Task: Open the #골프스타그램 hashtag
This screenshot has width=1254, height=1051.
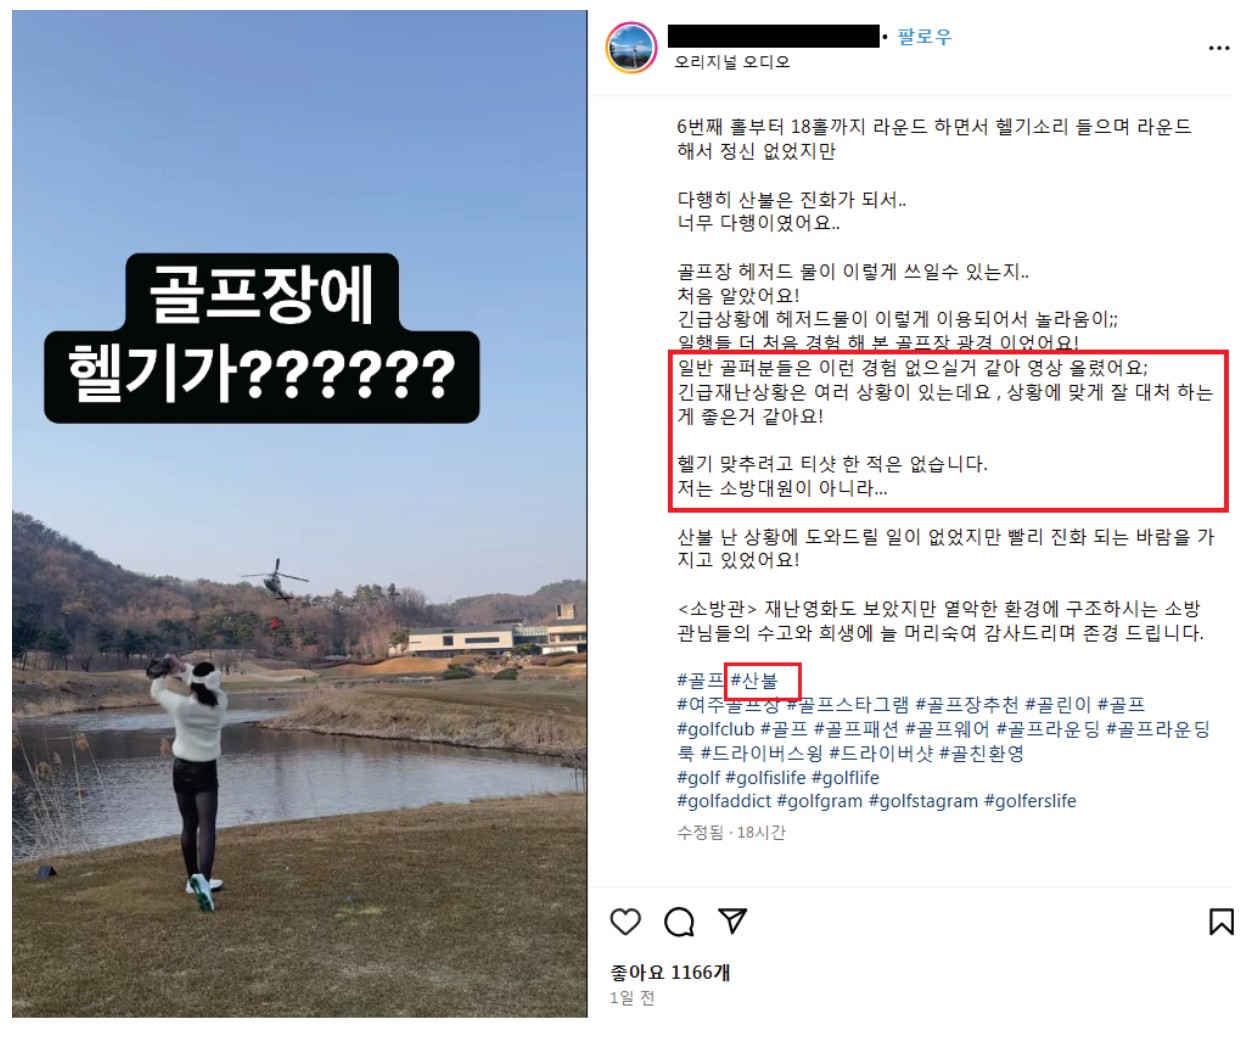Action: [848, 705]
